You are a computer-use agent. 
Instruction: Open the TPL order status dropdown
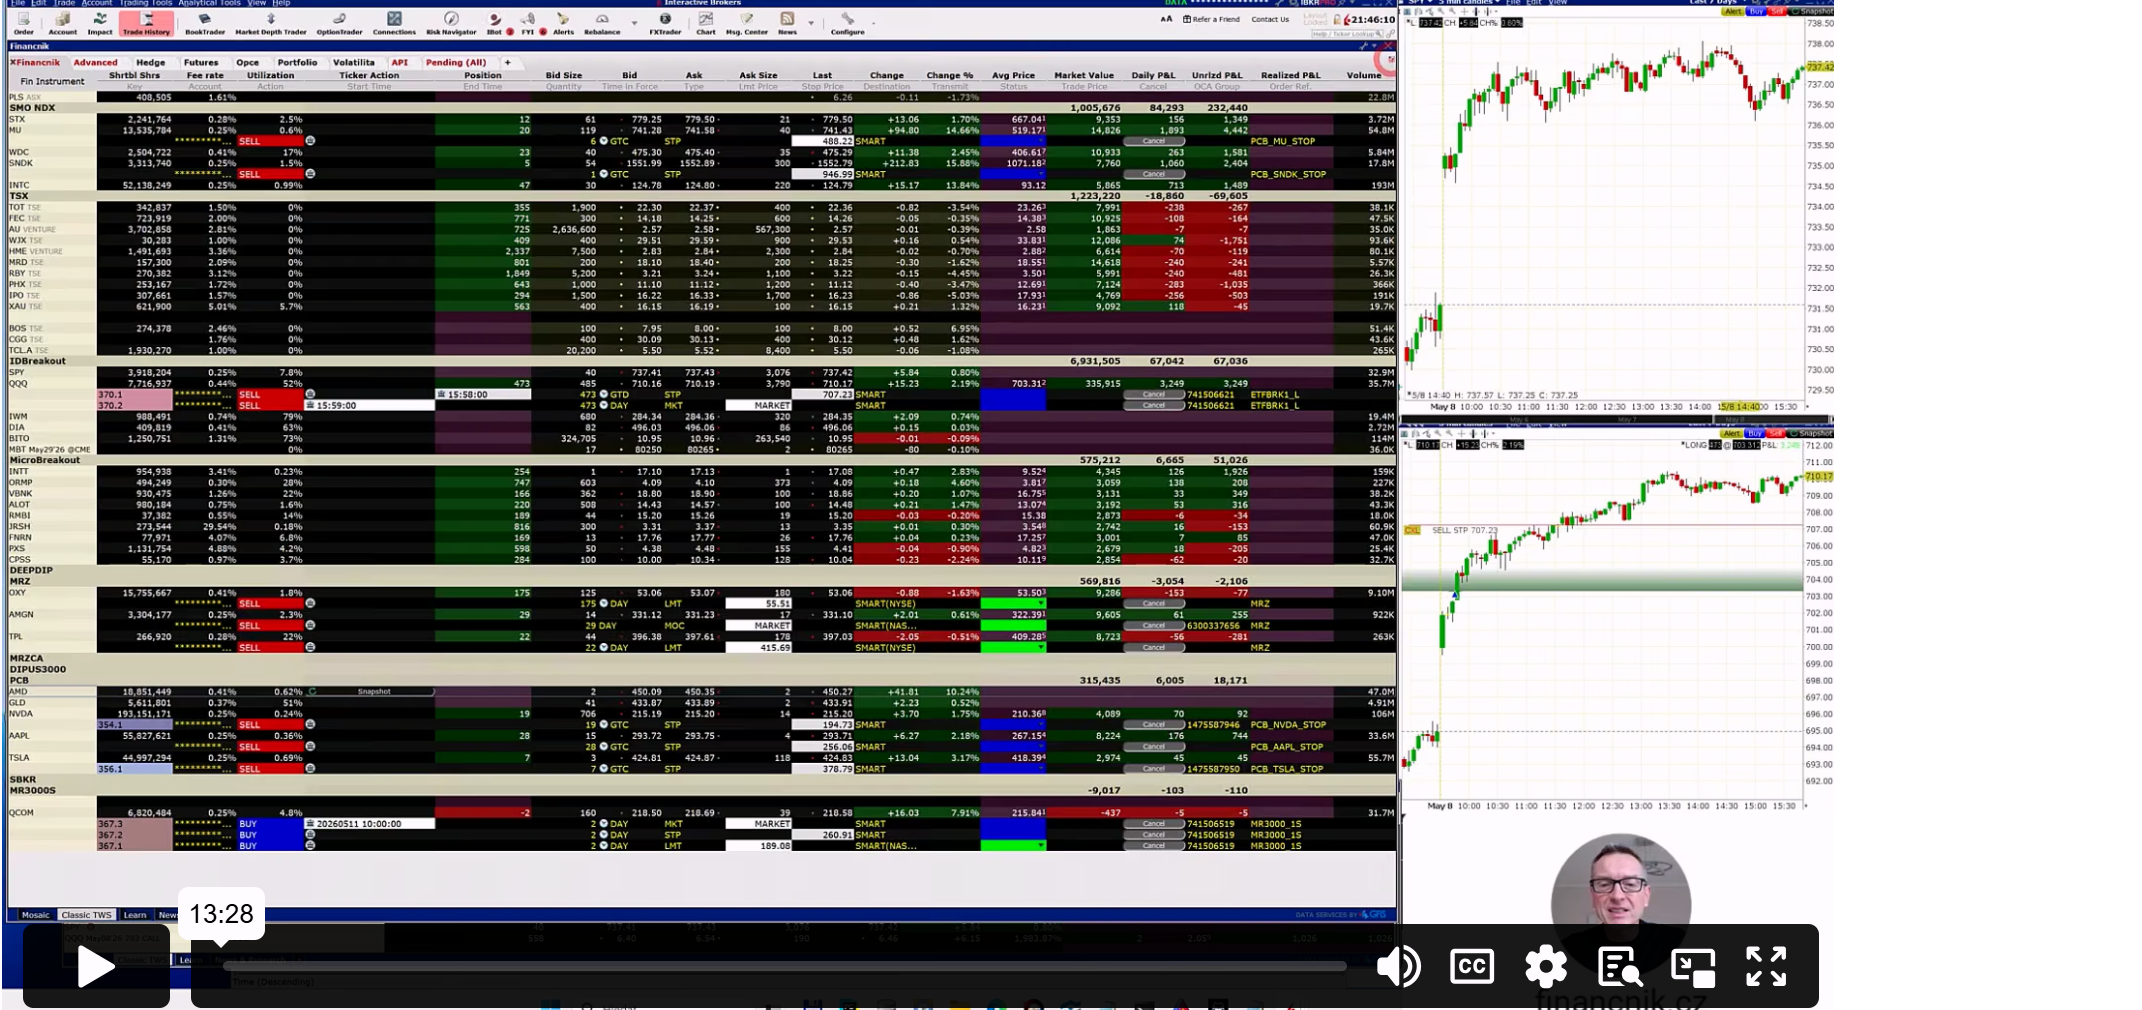click(x=1013, y=648)
